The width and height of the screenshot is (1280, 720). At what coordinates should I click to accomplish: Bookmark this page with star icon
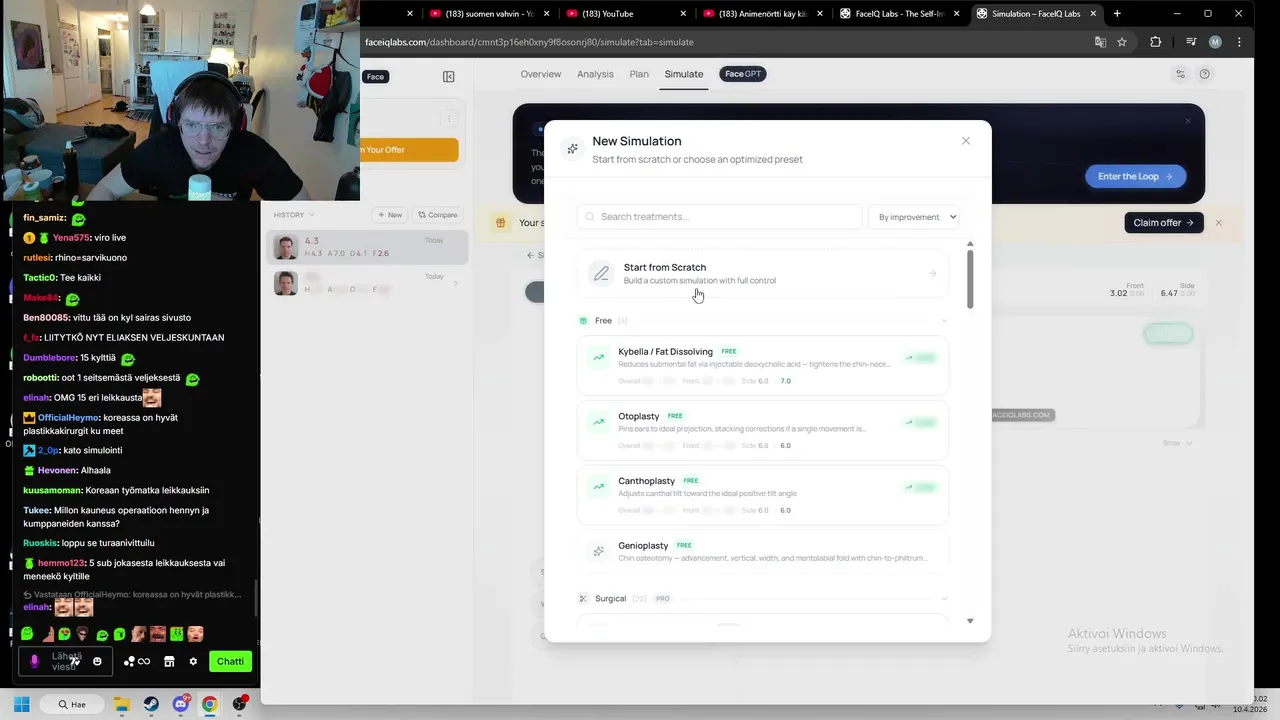click(1122, 42)
